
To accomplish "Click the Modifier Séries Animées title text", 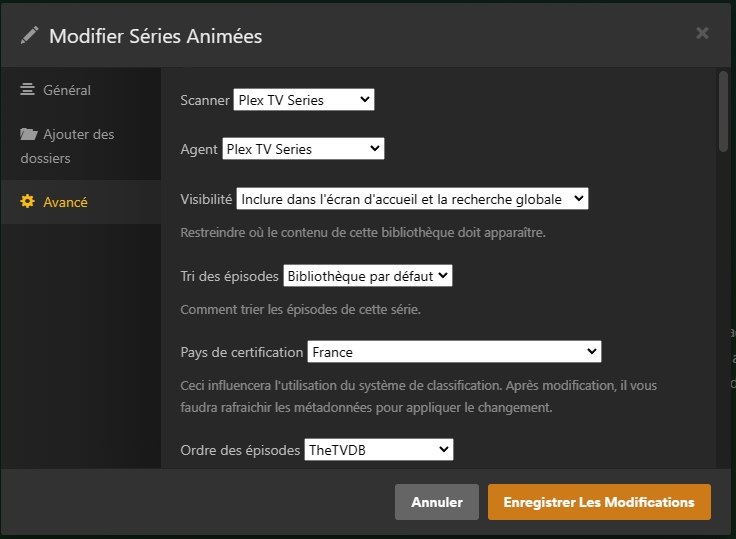I will coord(155,36).
